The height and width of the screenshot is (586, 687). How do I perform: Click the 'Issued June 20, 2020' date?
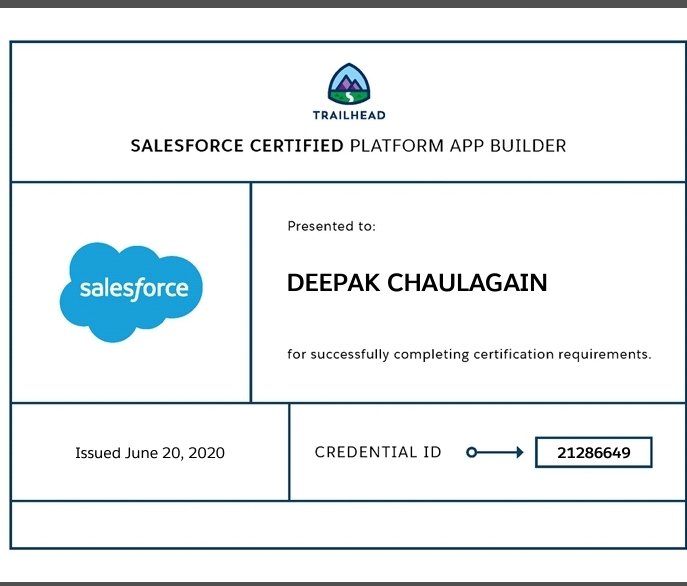coord(150,453)
